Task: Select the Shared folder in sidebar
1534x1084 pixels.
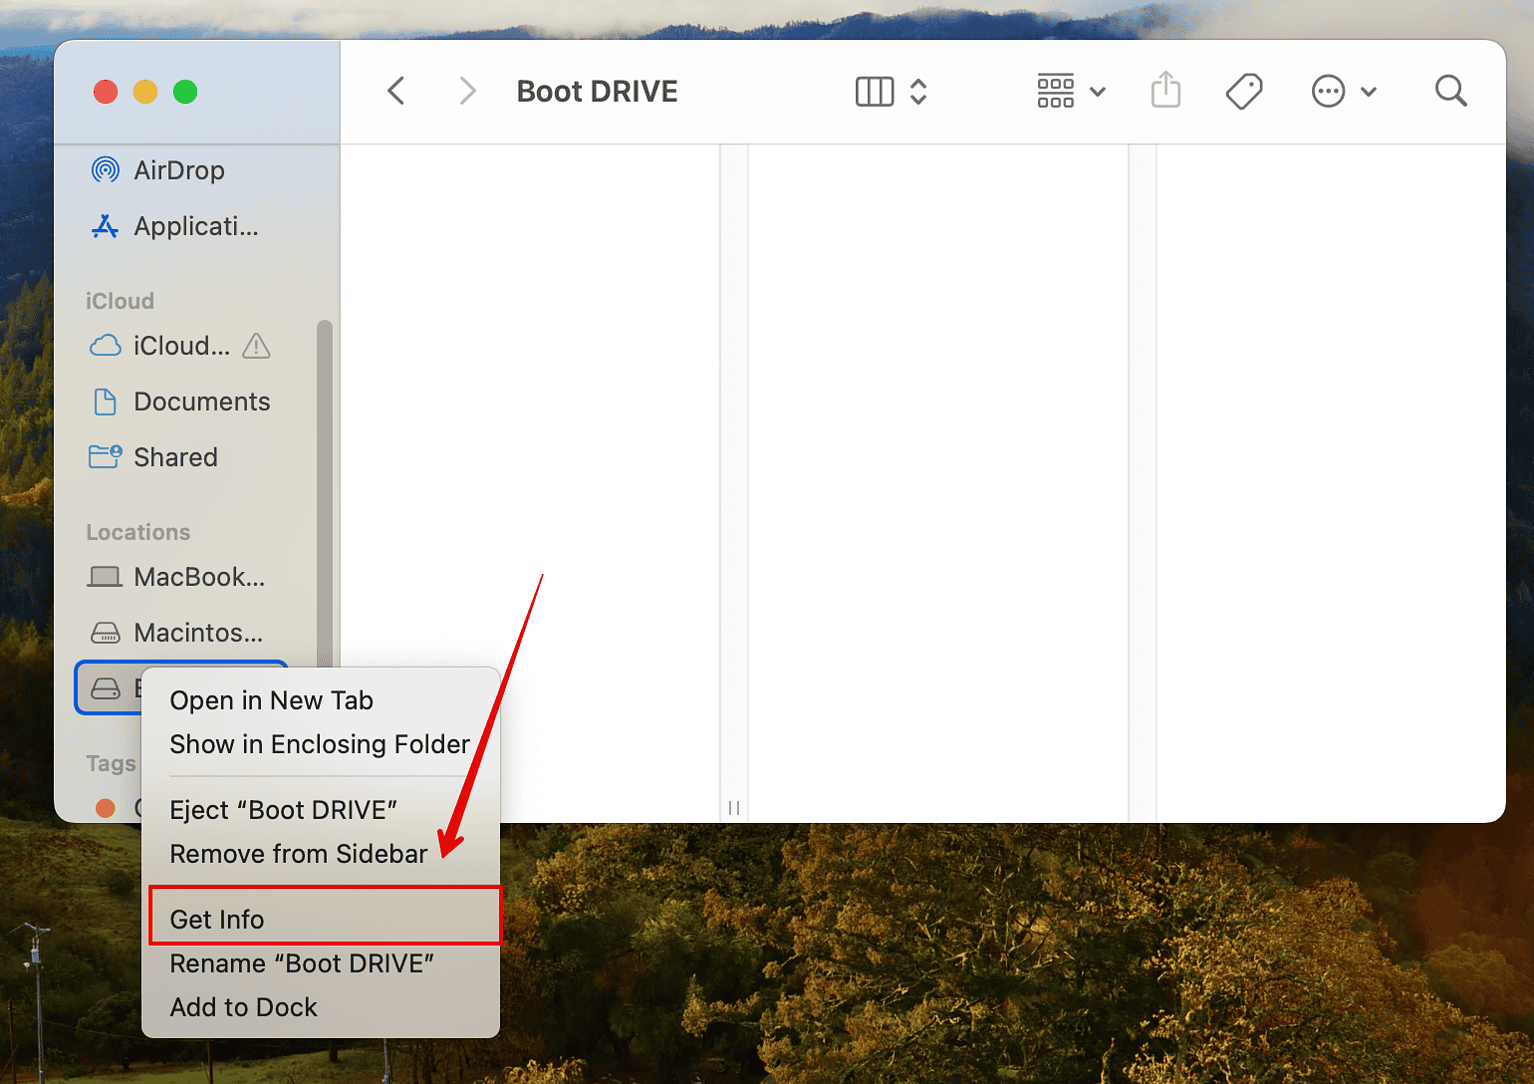Action: 176,457
